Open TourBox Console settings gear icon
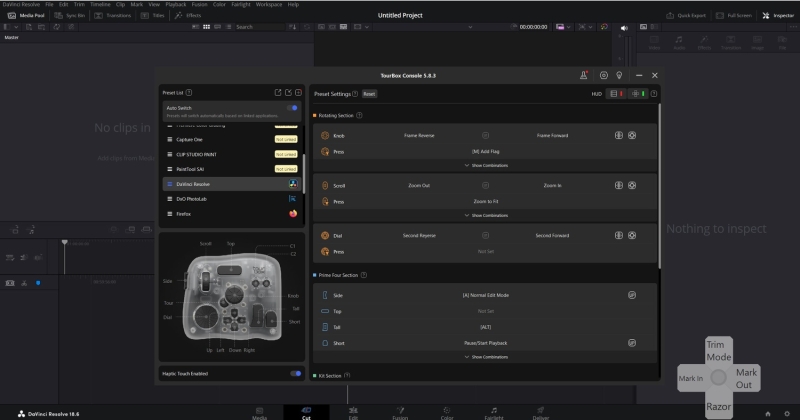This screenshot has height=420, width=800. pos(604,75)
